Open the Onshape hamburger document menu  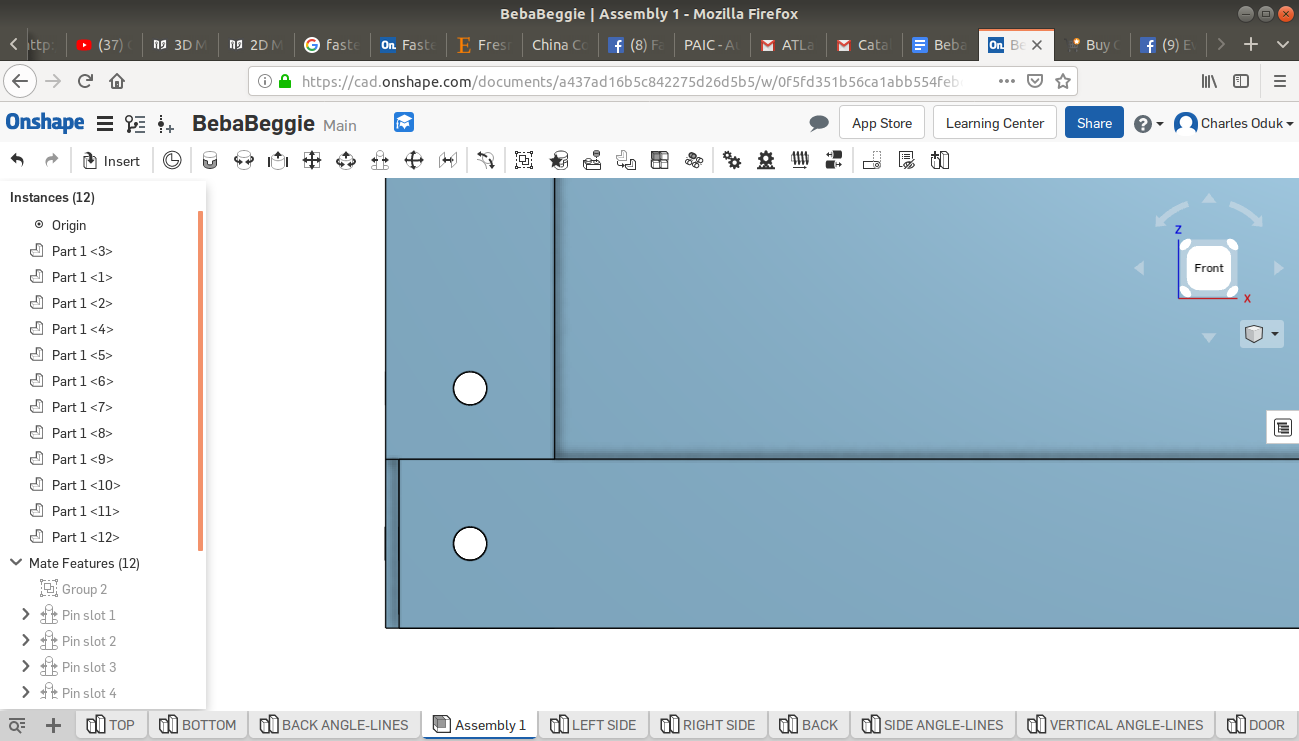[104, 124]
